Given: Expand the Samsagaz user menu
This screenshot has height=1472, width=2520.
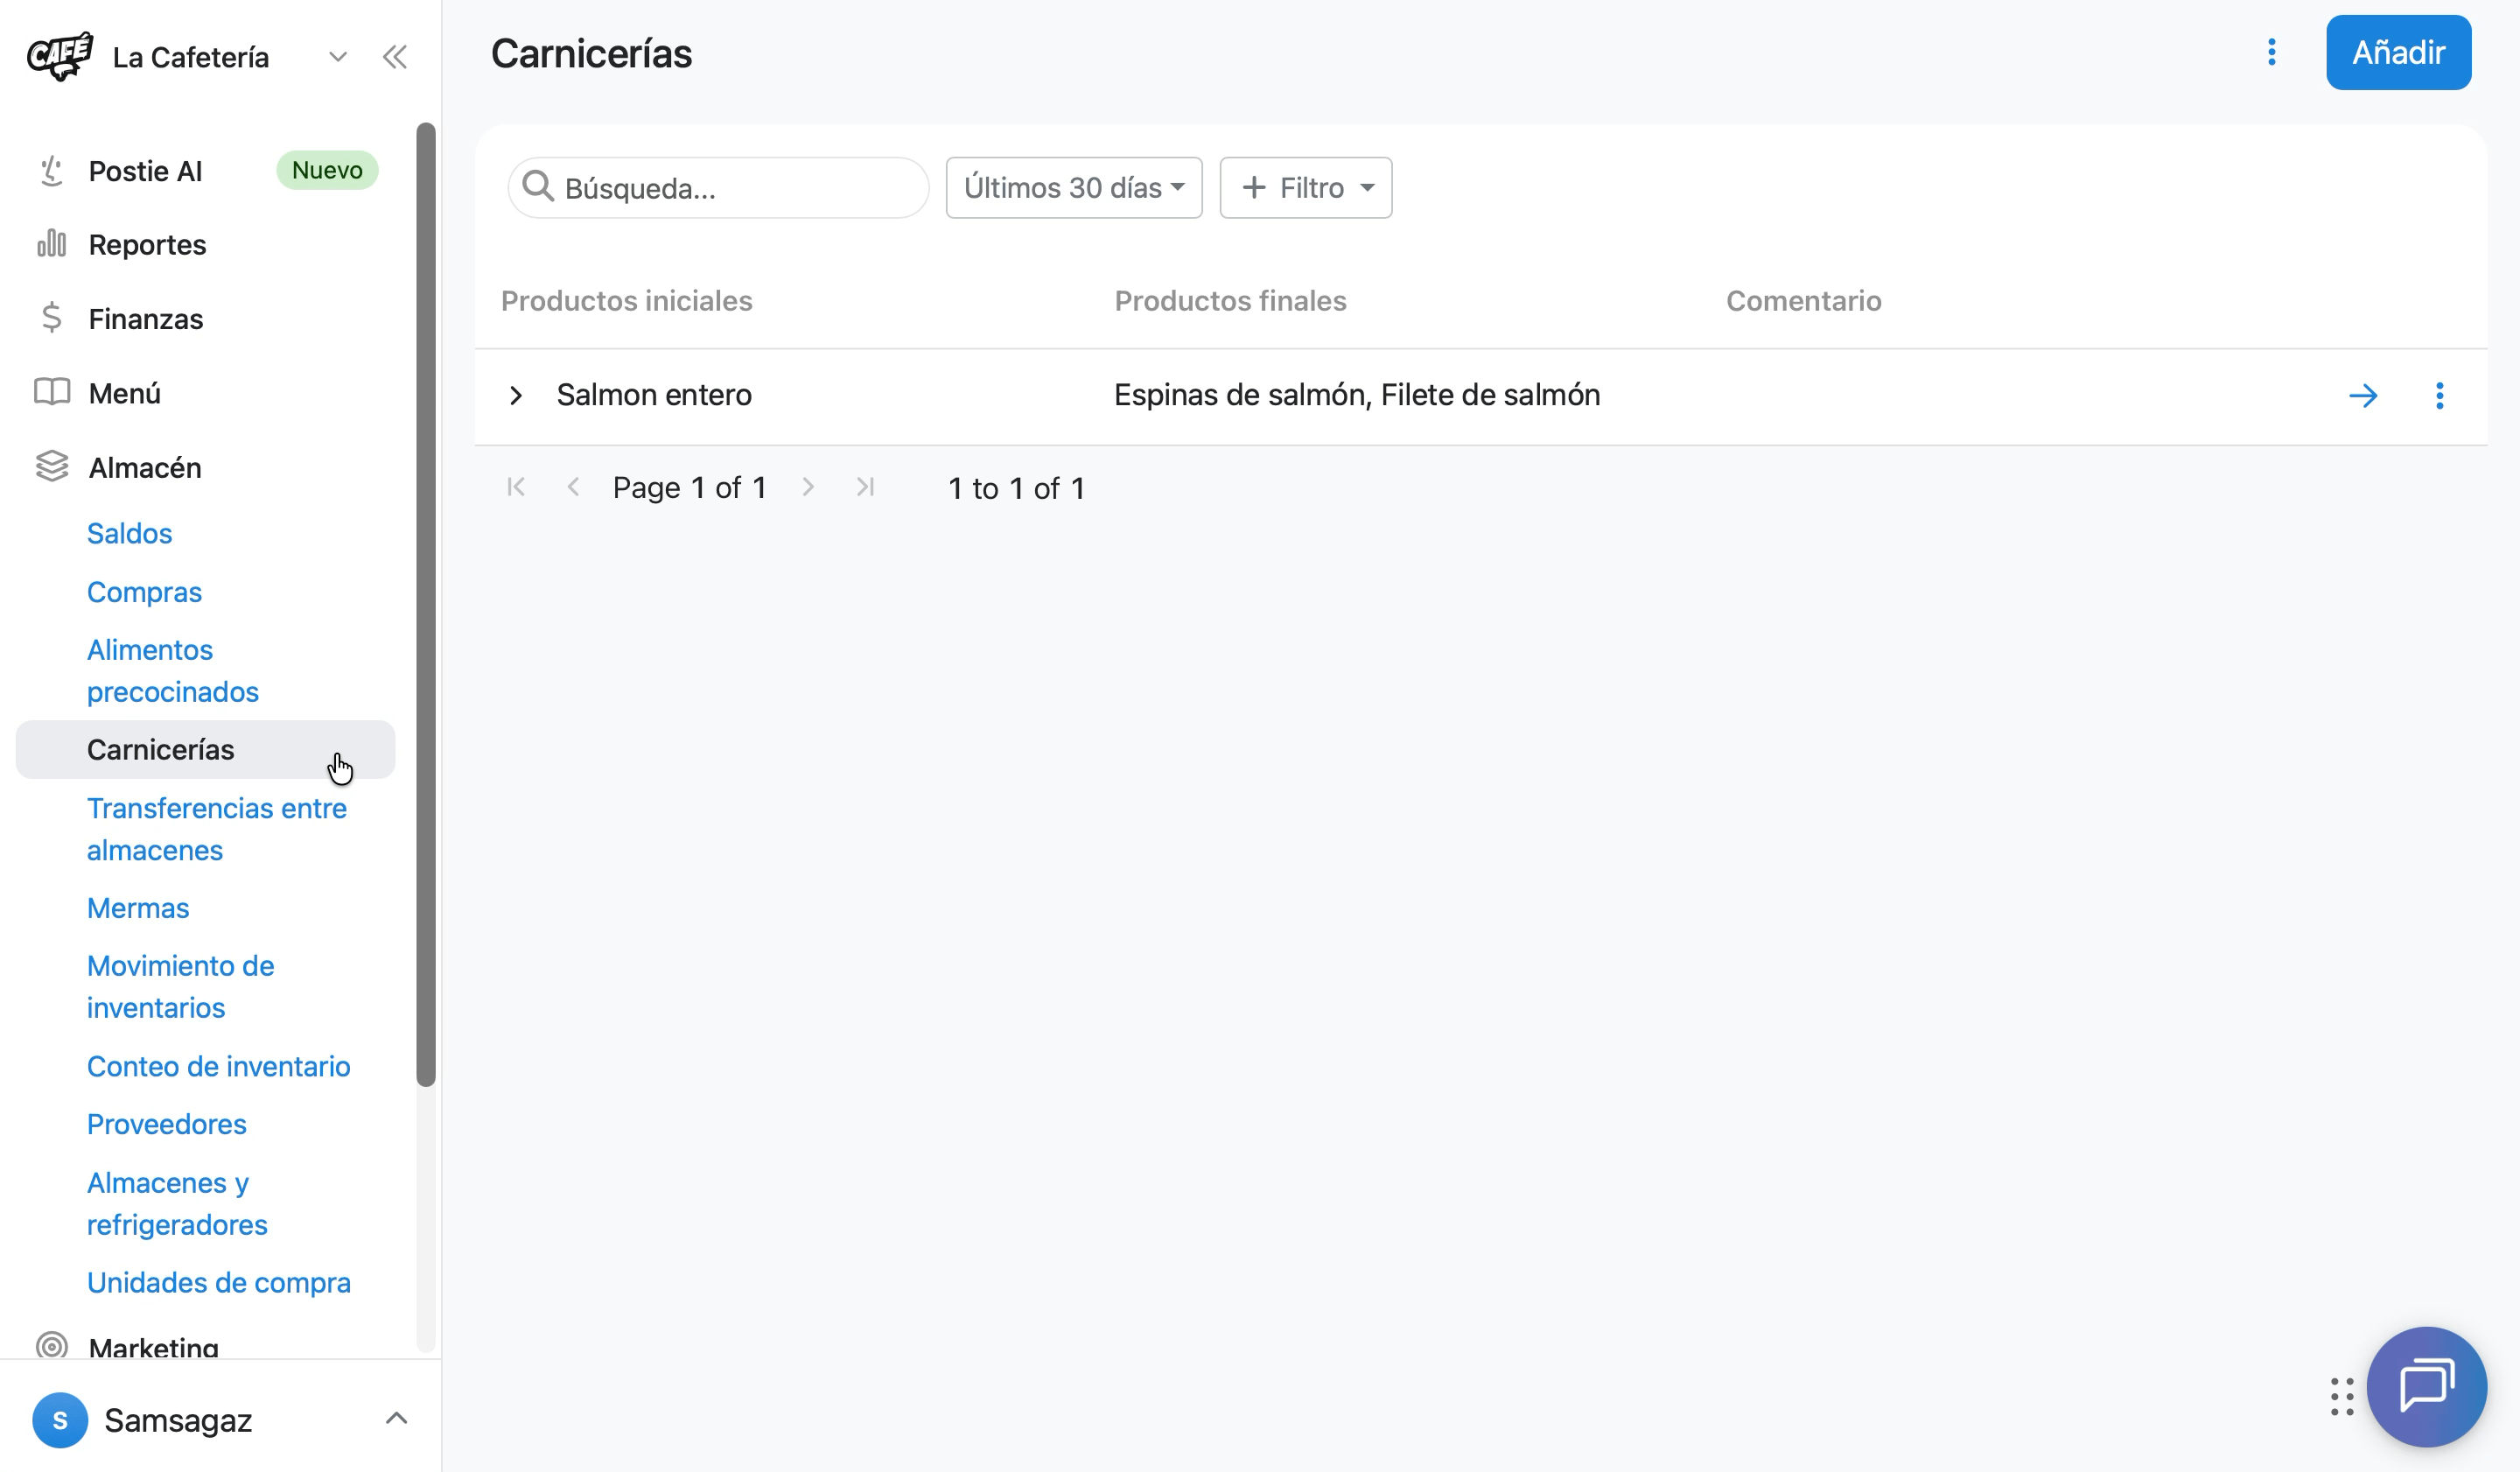Looking at the screenshot, I should coord(396,1418).
